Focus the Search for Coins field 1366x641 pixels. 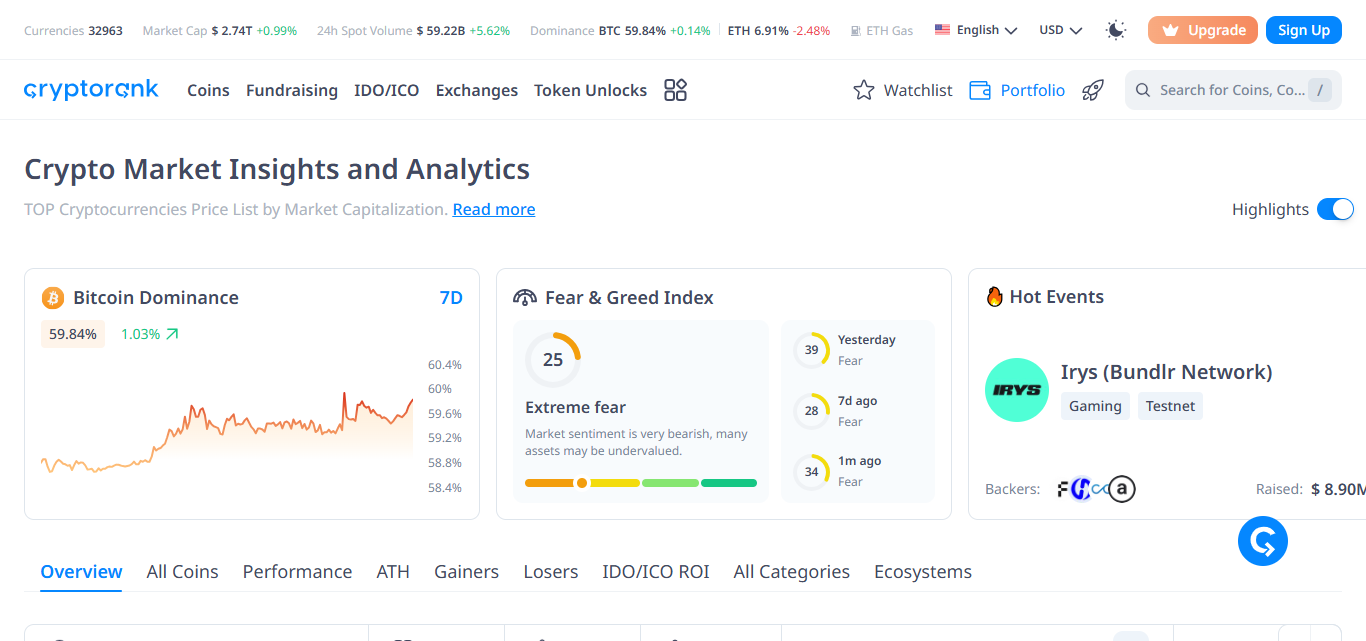coord(1233,90)
